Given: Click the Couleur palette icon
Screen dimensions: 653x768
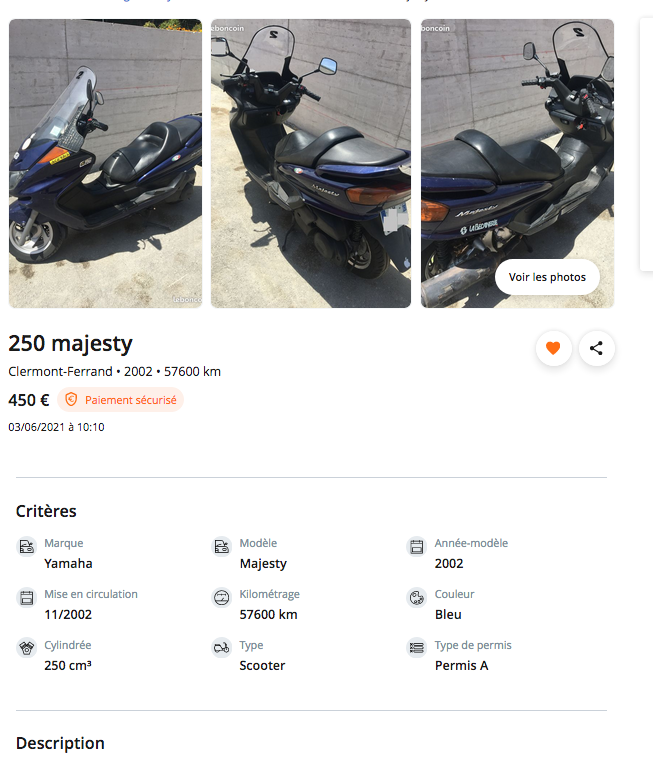Looking at the screenshot, I should coord(417,598).
